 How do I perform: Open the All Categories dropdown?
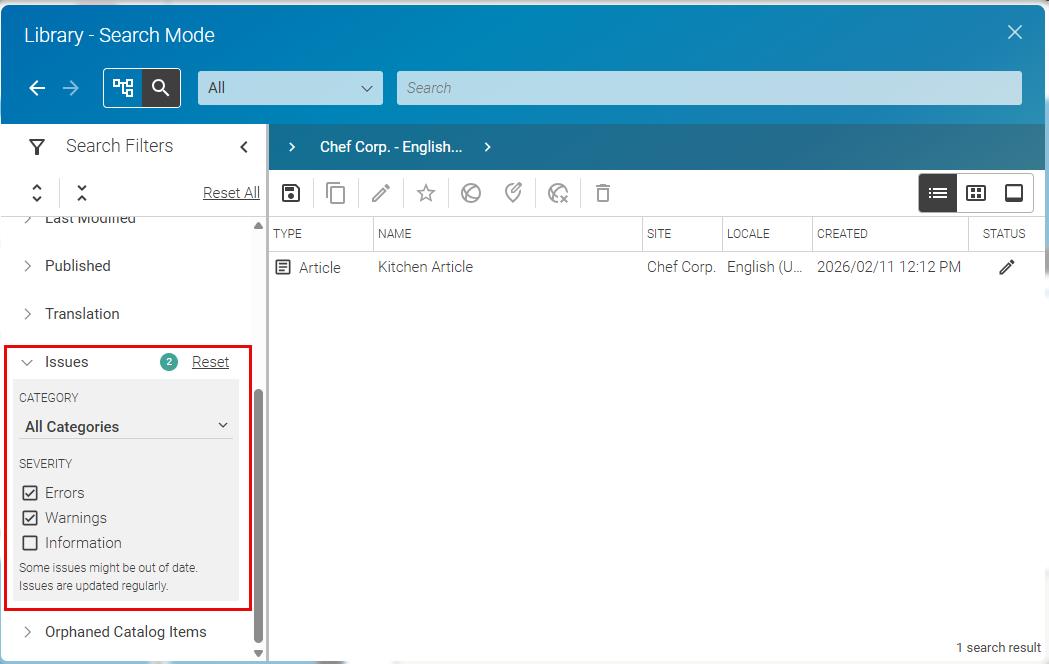(x=125, y=425)
